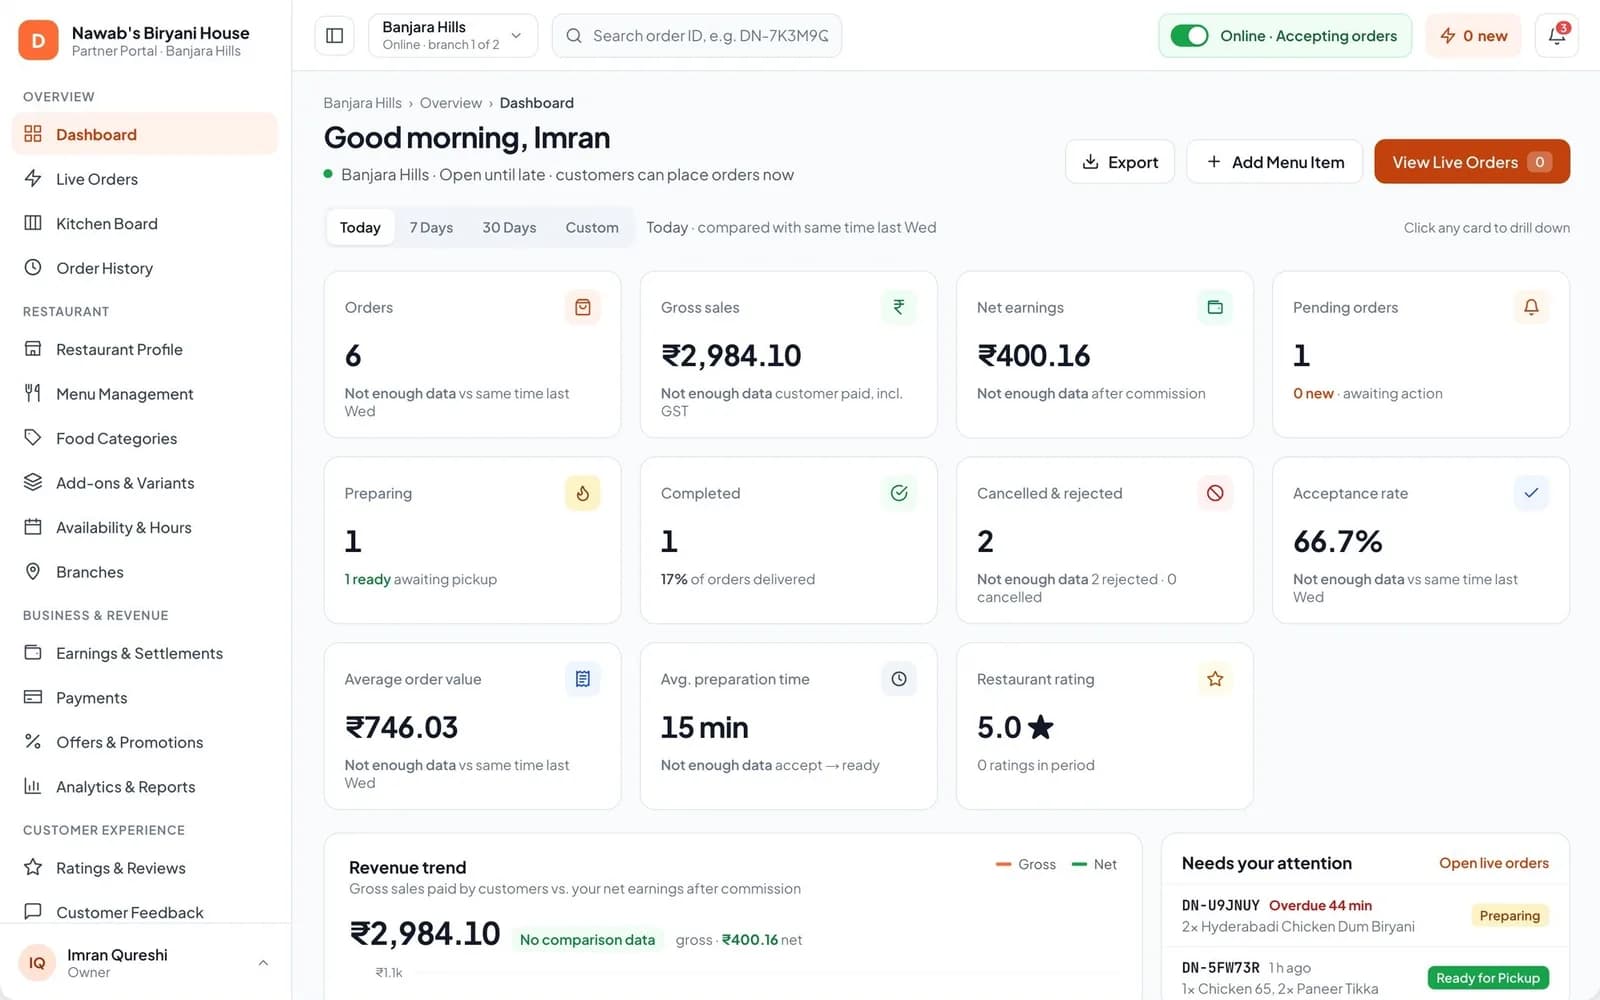Click the 66.7% acceptance rate value
This screenshot has height=1000, width=1600.
point(1337,541)
